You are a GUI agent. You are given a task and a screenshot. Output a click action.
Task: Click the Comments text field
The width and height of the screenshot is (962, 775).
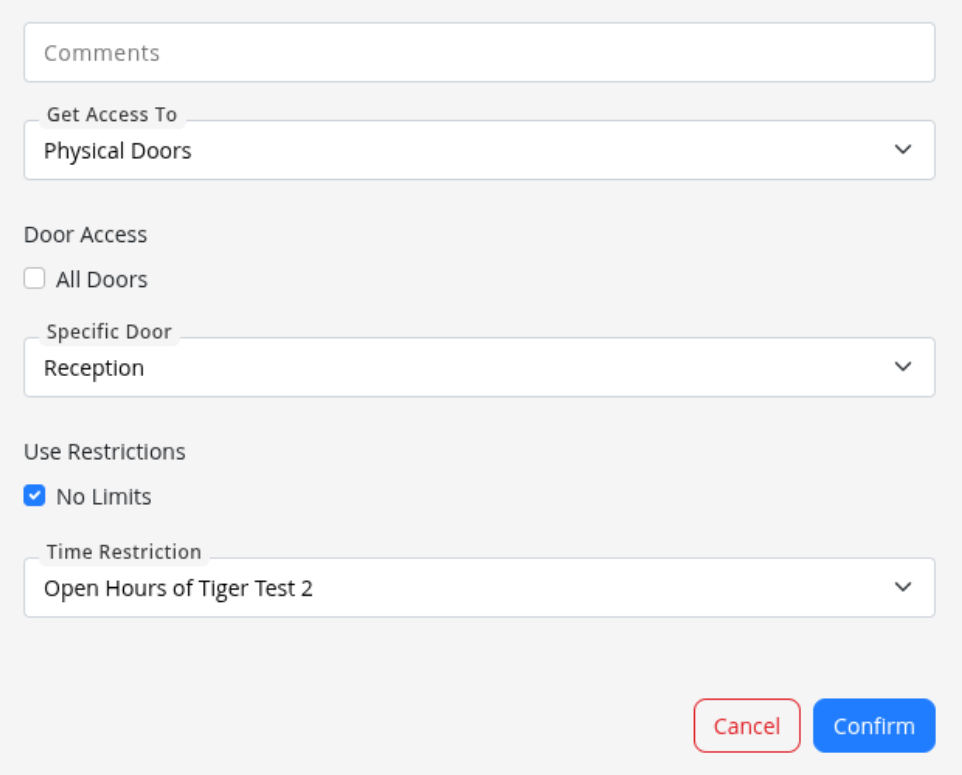pos(479,53)
